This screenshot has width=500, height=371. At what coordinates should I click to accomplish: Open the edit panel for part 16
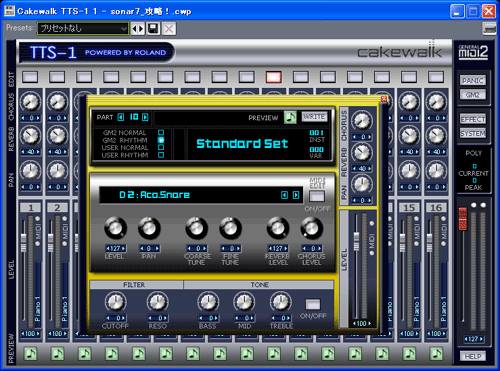point(436,77)
